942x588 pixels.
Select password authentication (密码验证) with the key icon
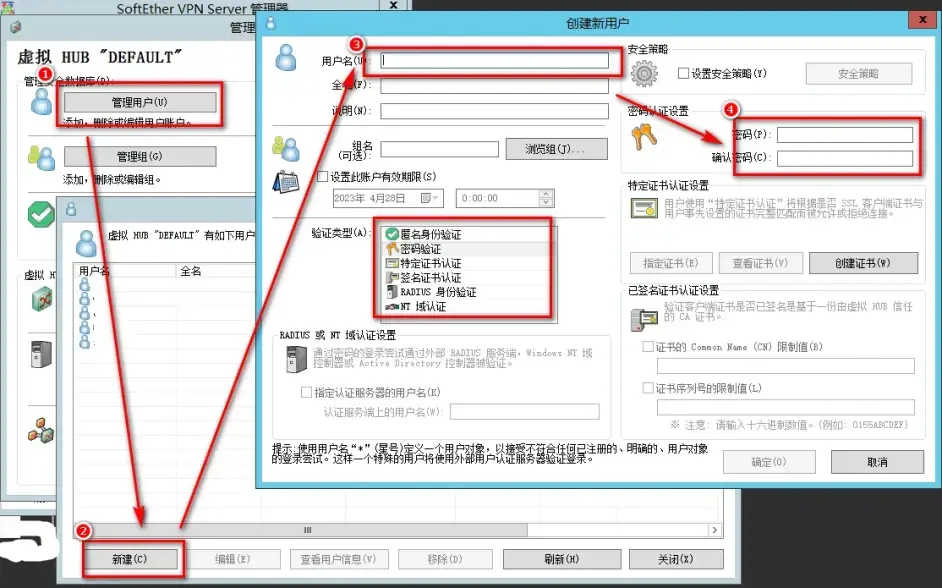pos(460,247)
